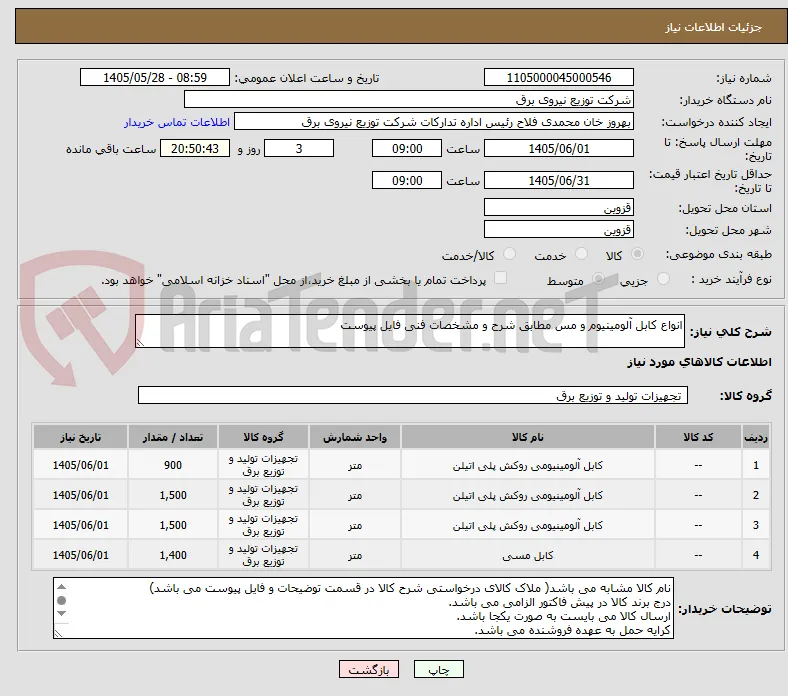The image size is (788, 696).
Task: Click the تاریخ نیاز column header
Action: tap(80, 437)
